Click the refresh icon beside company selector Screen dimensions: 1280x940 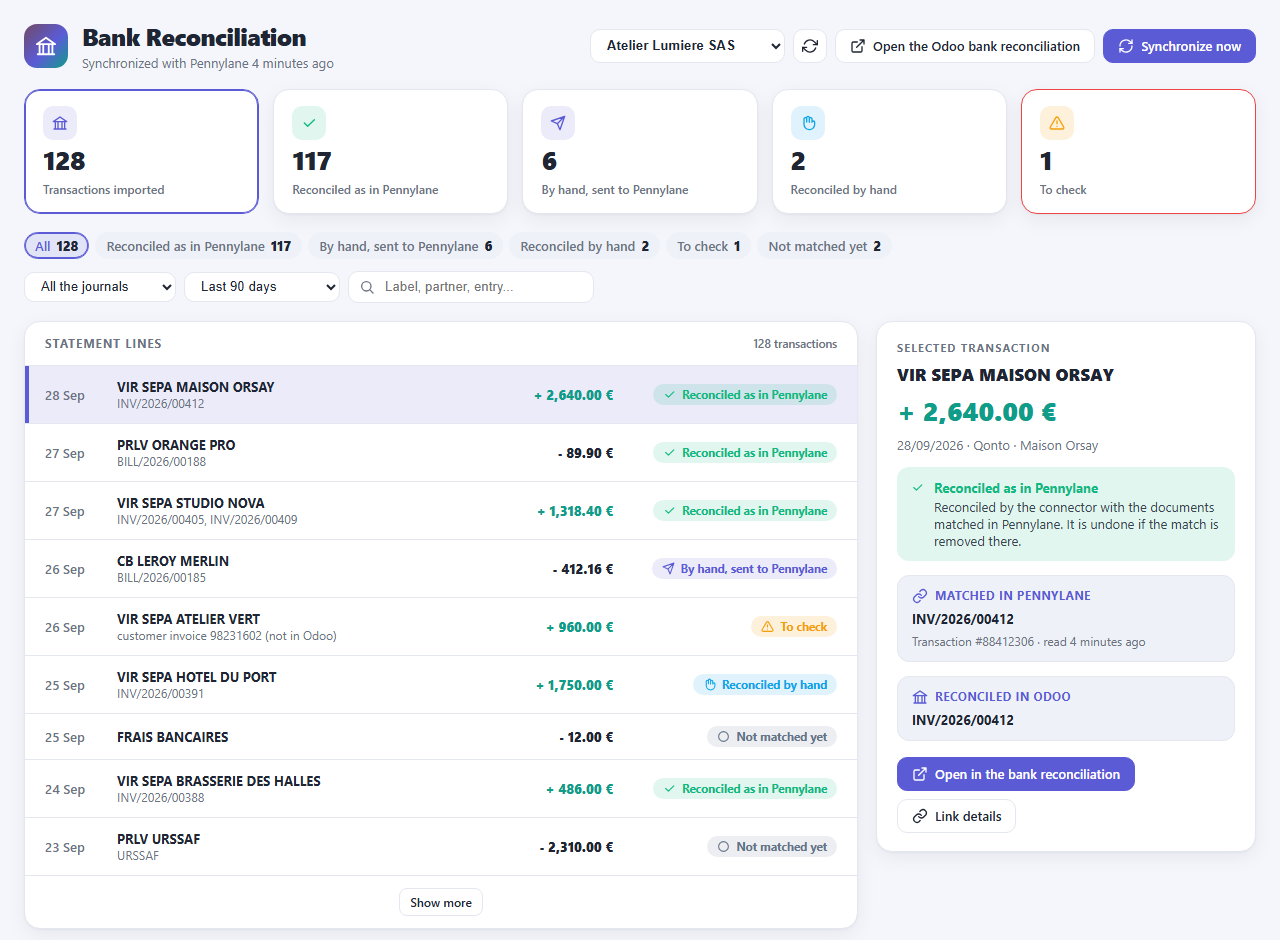tap(810, 46)
